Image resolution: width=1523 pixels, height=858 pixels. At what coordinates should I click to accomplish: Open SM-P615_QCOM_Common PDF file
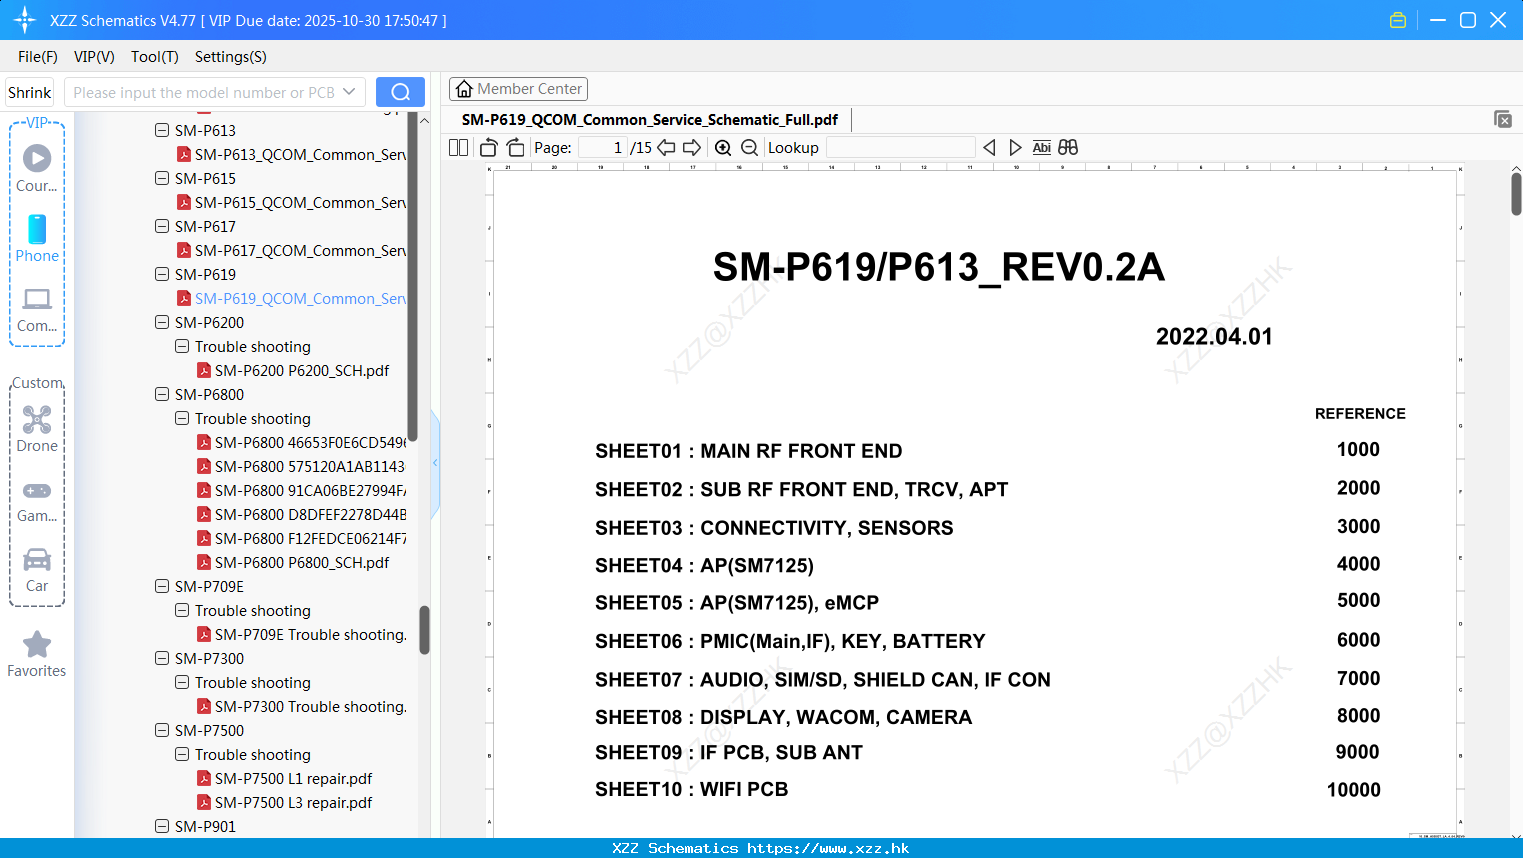tap(292, 202)
